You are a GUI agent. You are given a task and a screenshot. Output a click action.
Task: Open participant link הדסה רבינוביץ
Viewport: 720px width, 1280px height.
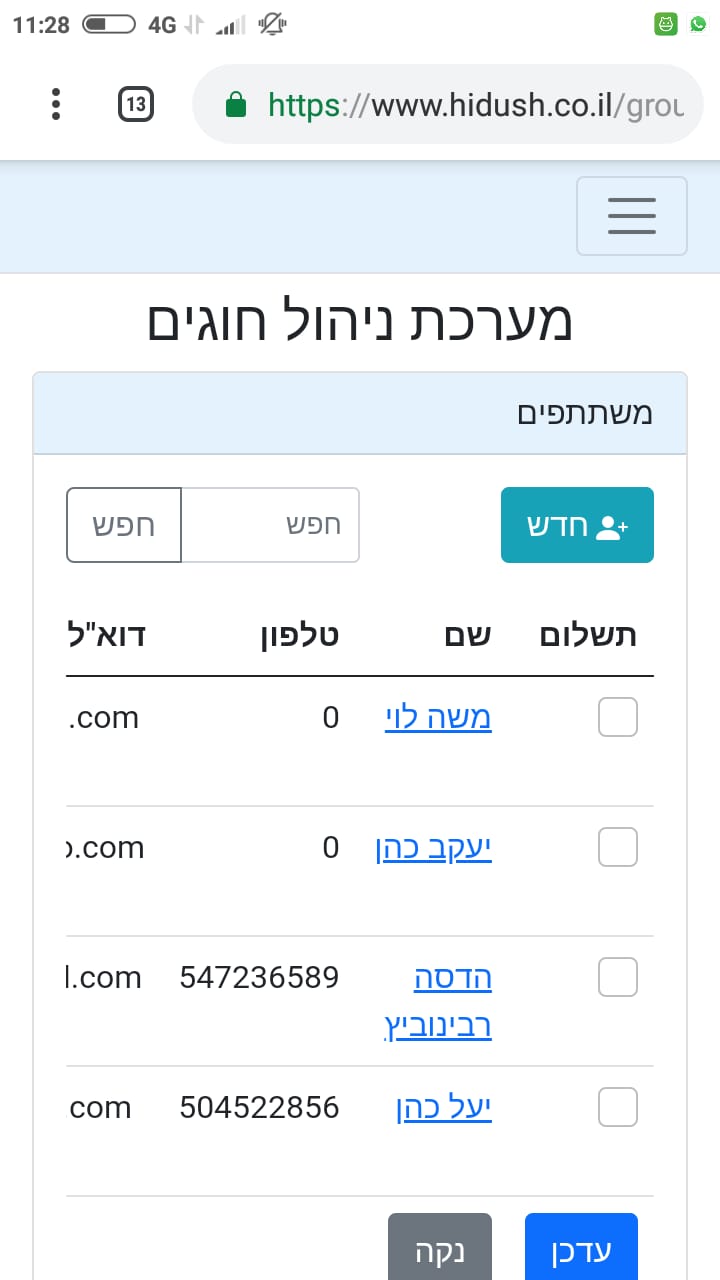452,1001
